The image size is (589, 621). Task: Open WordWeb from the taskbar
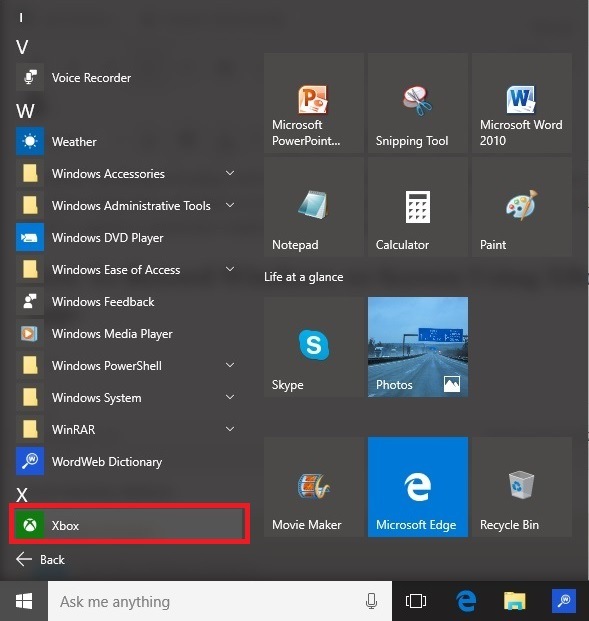(563, 601)
